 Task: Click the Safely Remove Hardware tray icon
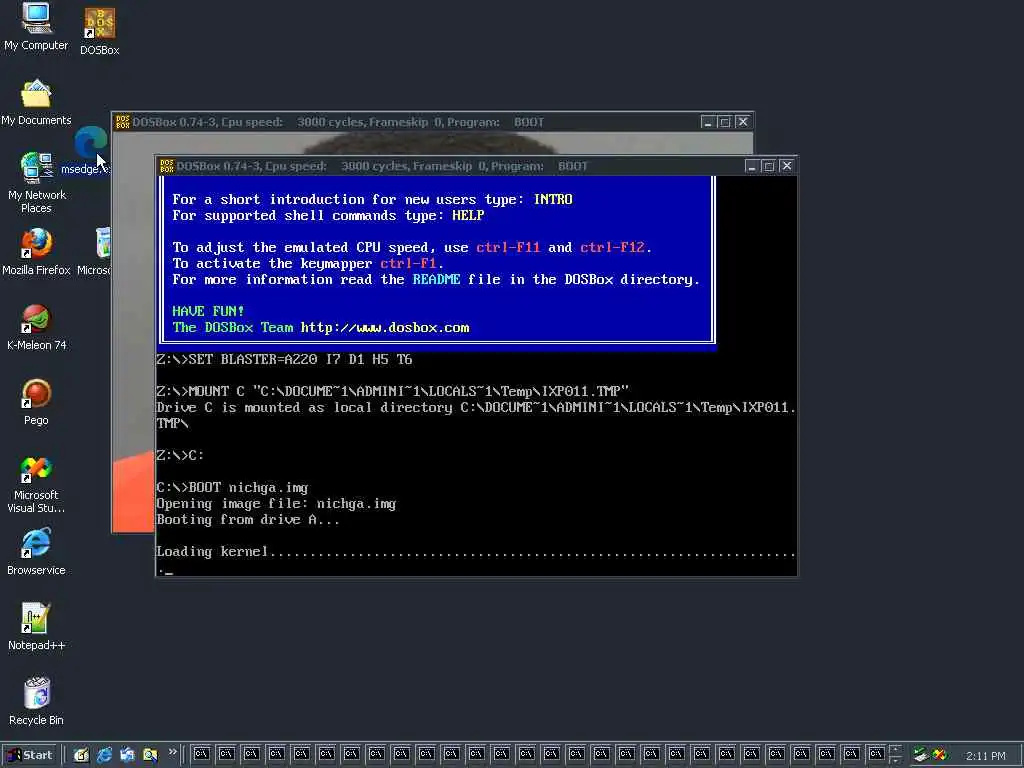click(x=920, y=755)
